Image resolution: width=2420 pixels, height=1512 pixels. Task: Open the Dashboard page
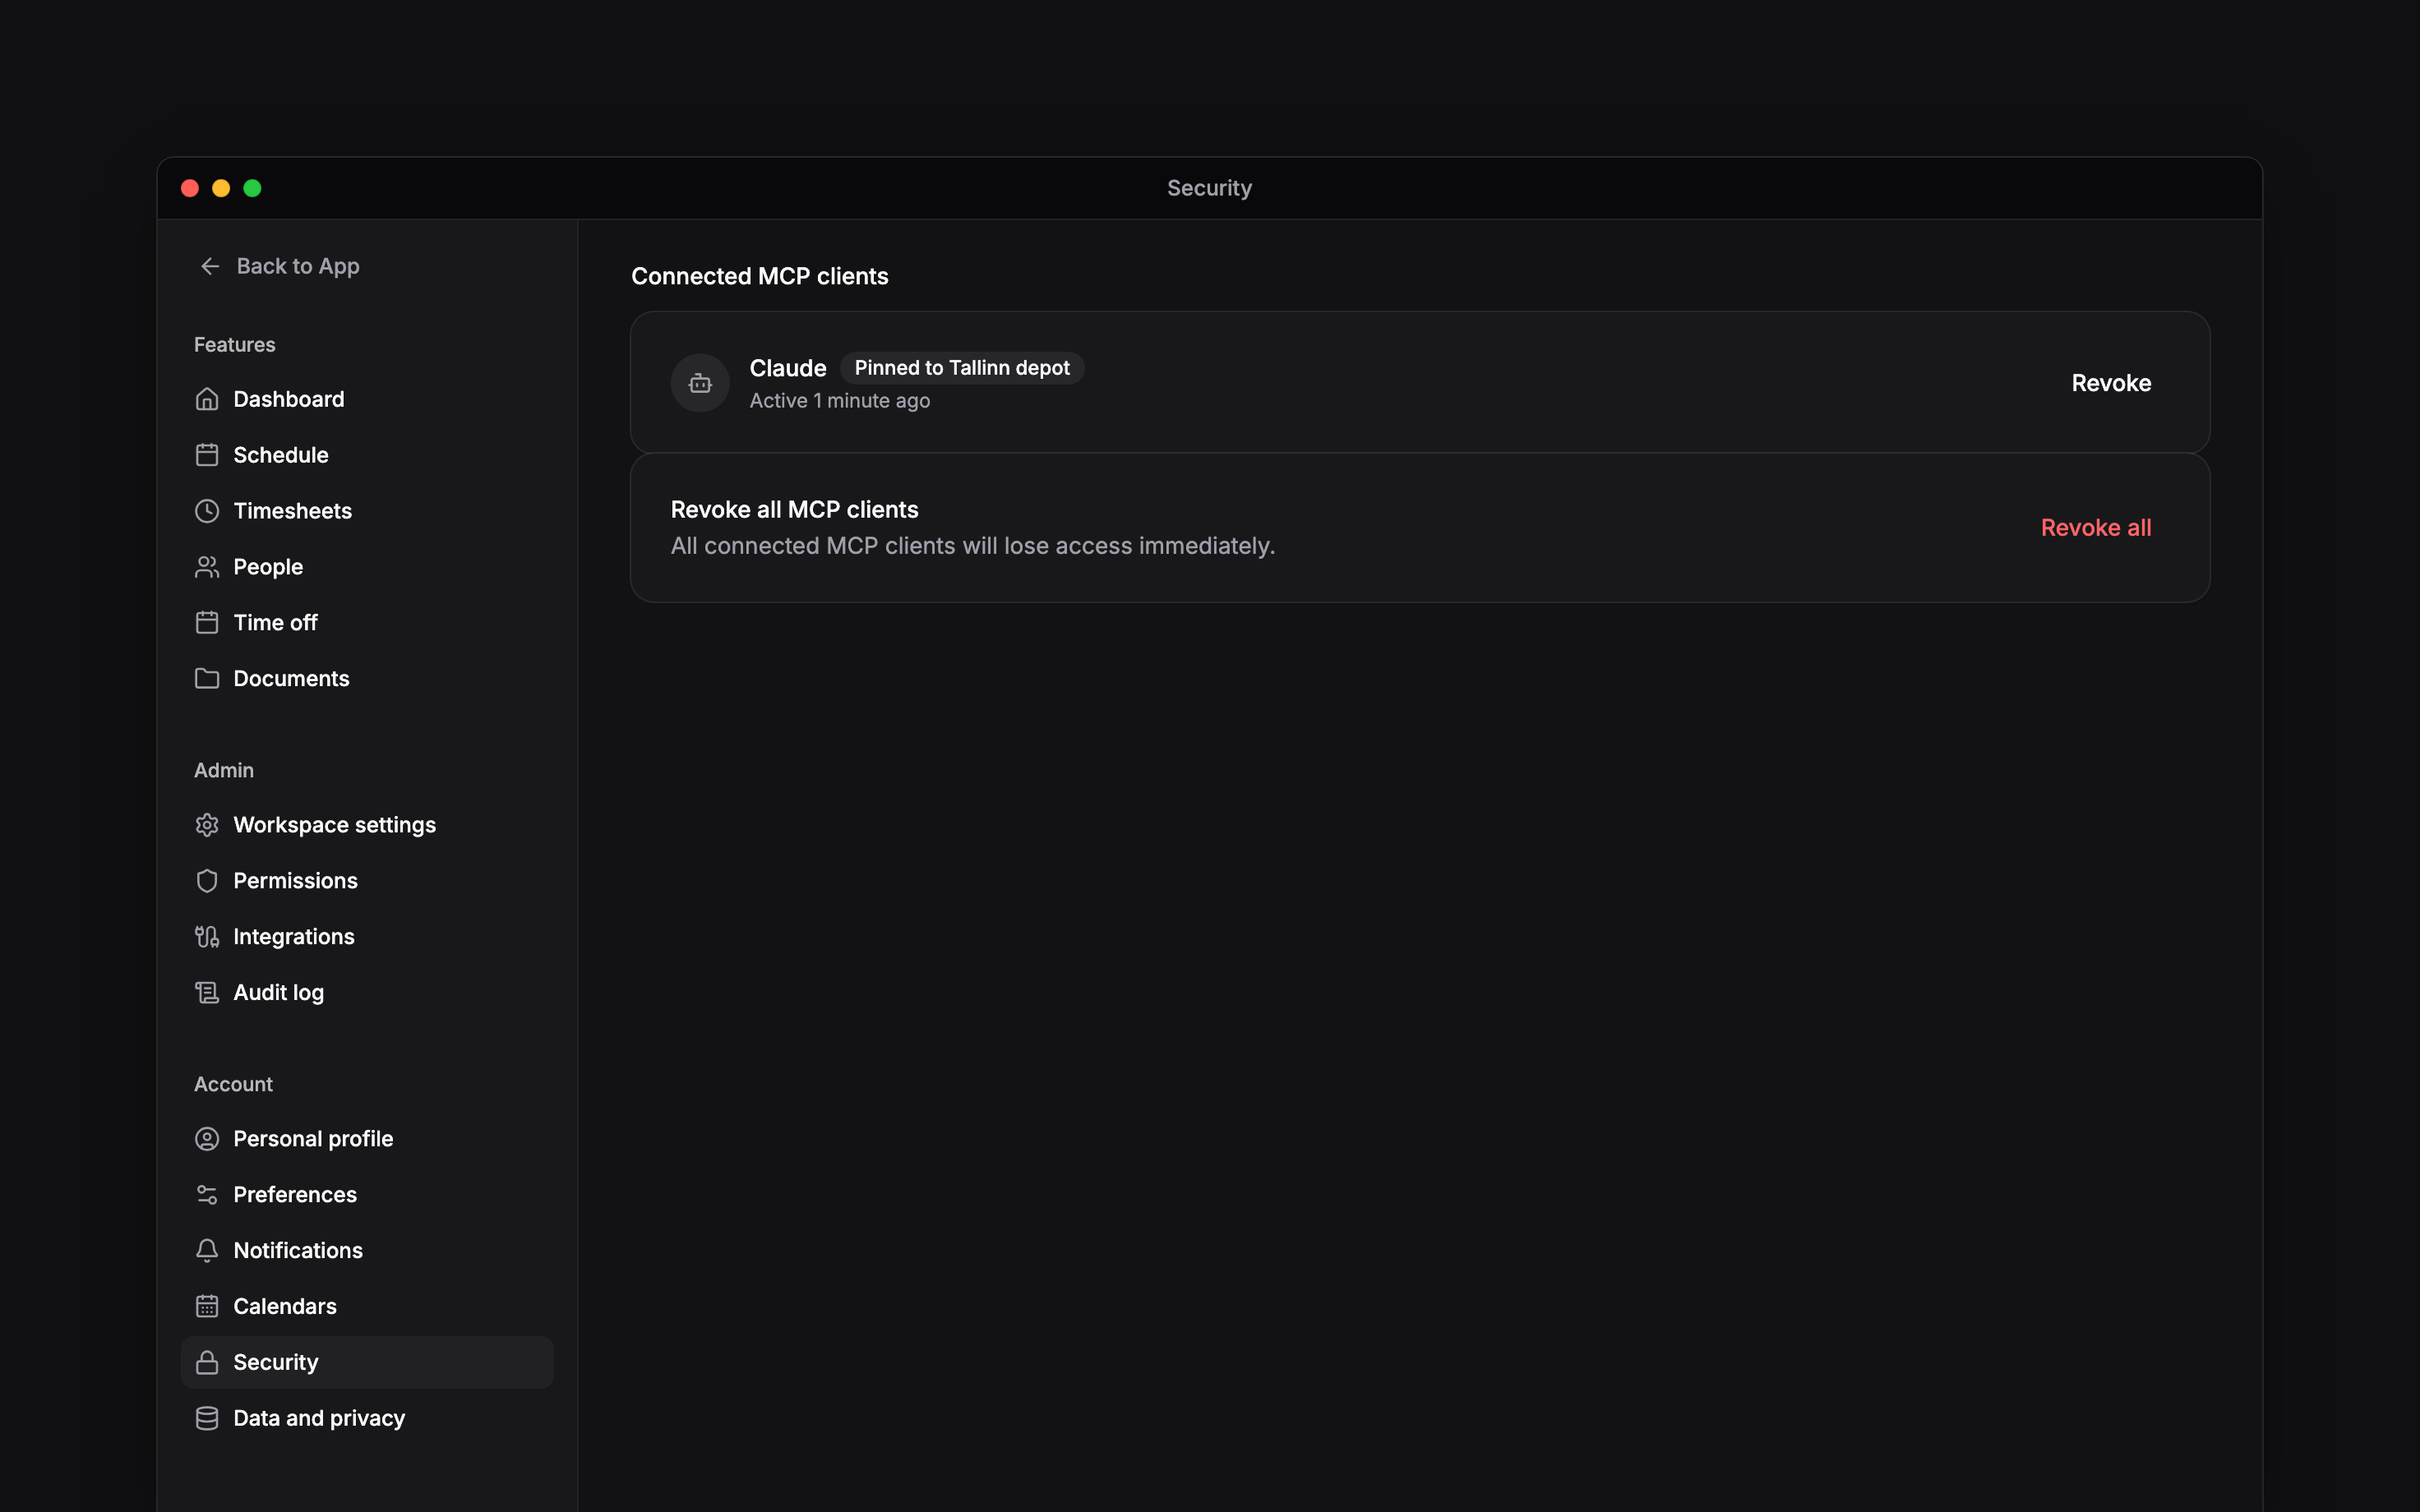pyautogui.click(x=367, y=399)
